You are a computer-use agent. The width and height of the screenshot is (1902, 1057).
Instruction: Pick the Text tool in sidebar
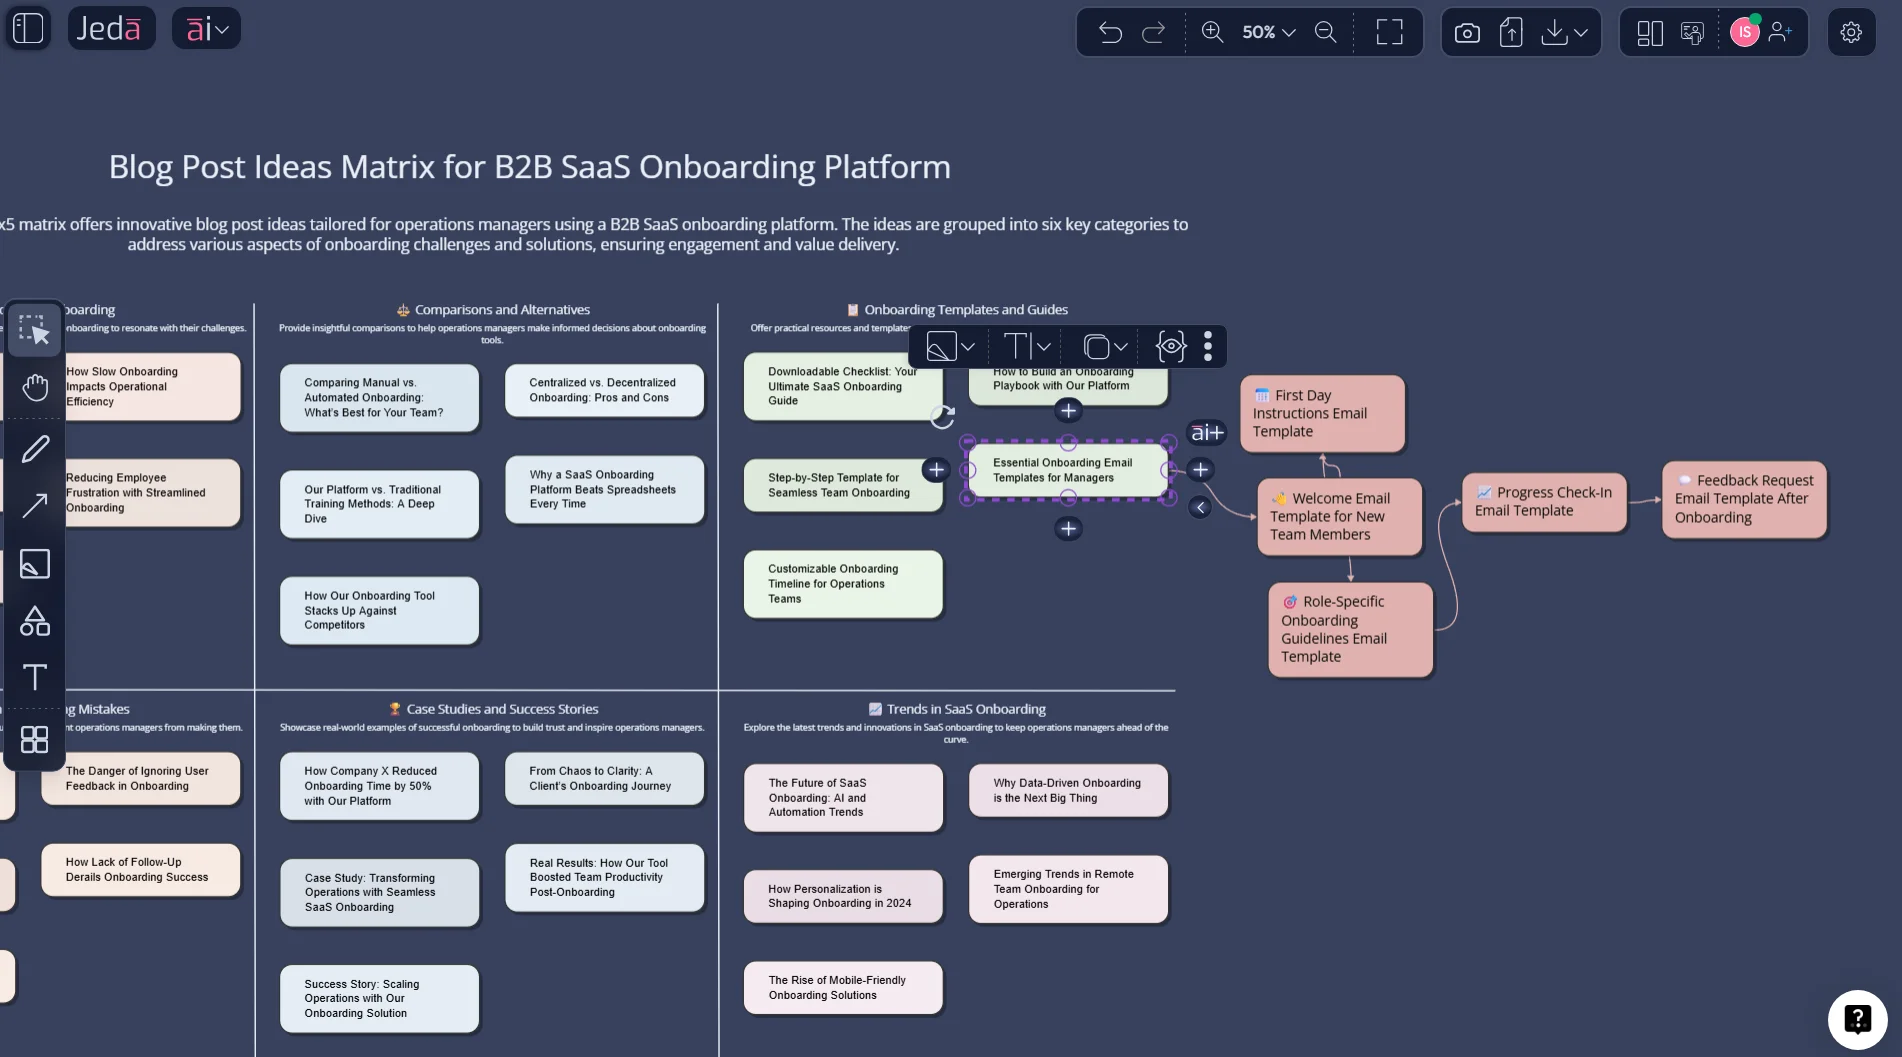click(35, 677)
